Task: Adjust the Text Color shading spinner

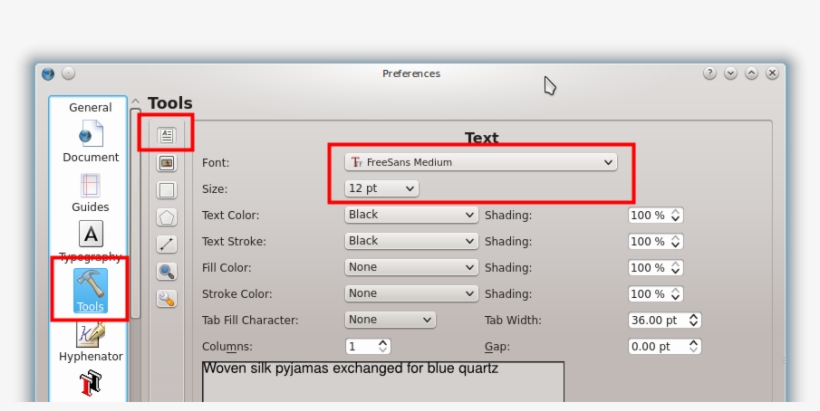Action: coord(656,215)
